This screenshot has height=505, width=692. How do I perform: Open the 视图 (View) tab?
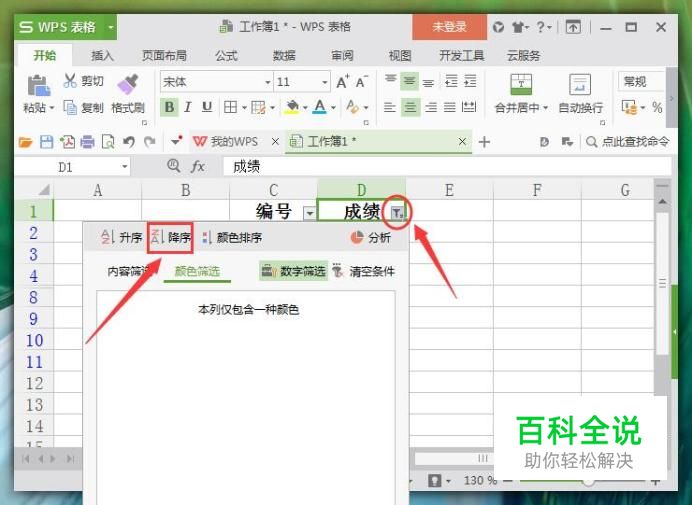click(400, 56)
